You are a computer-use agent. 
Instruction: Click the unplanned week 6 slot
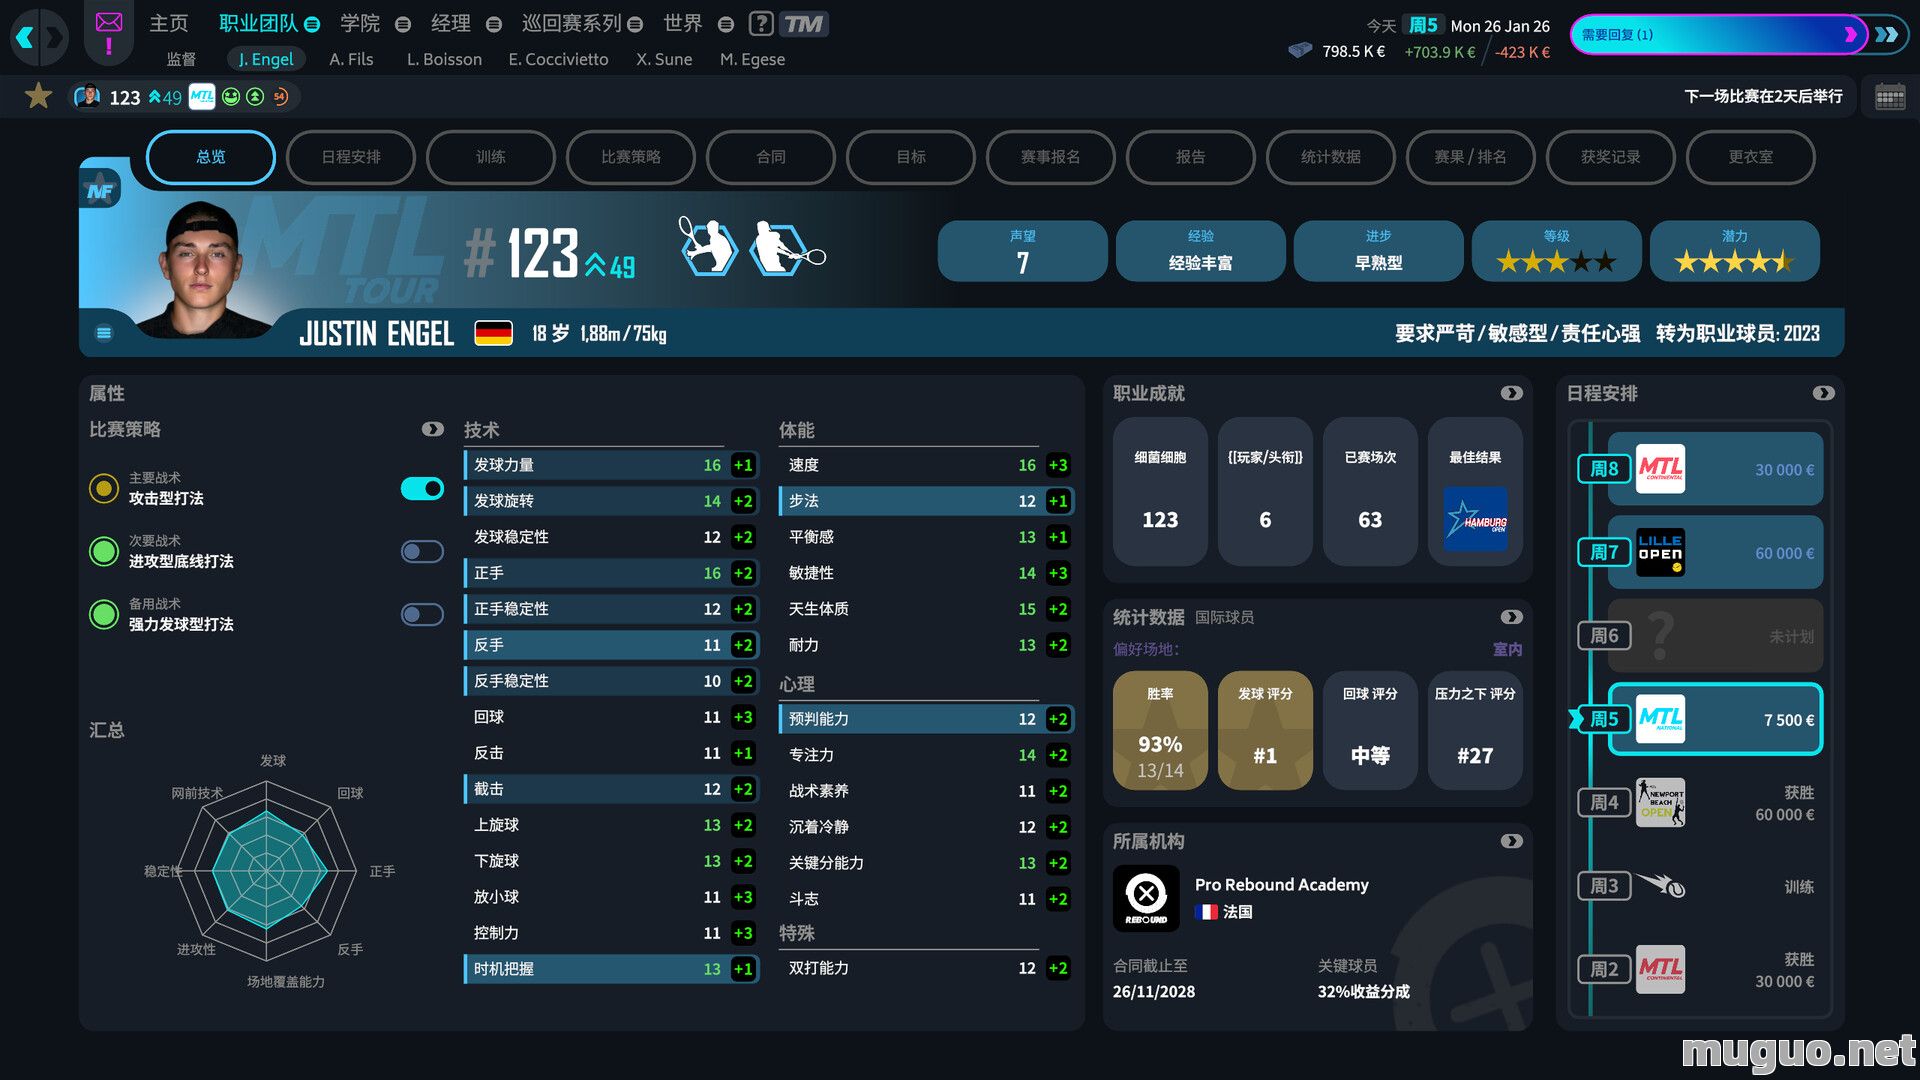tap(1714, 635)
